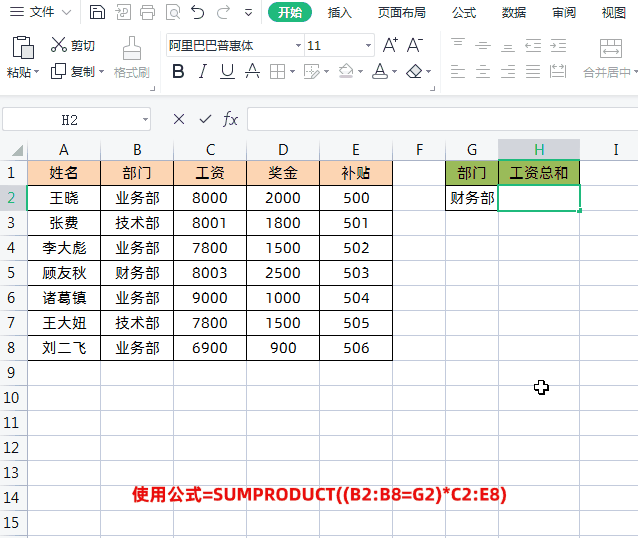Click the Clear eraser icon

point(414,72)
